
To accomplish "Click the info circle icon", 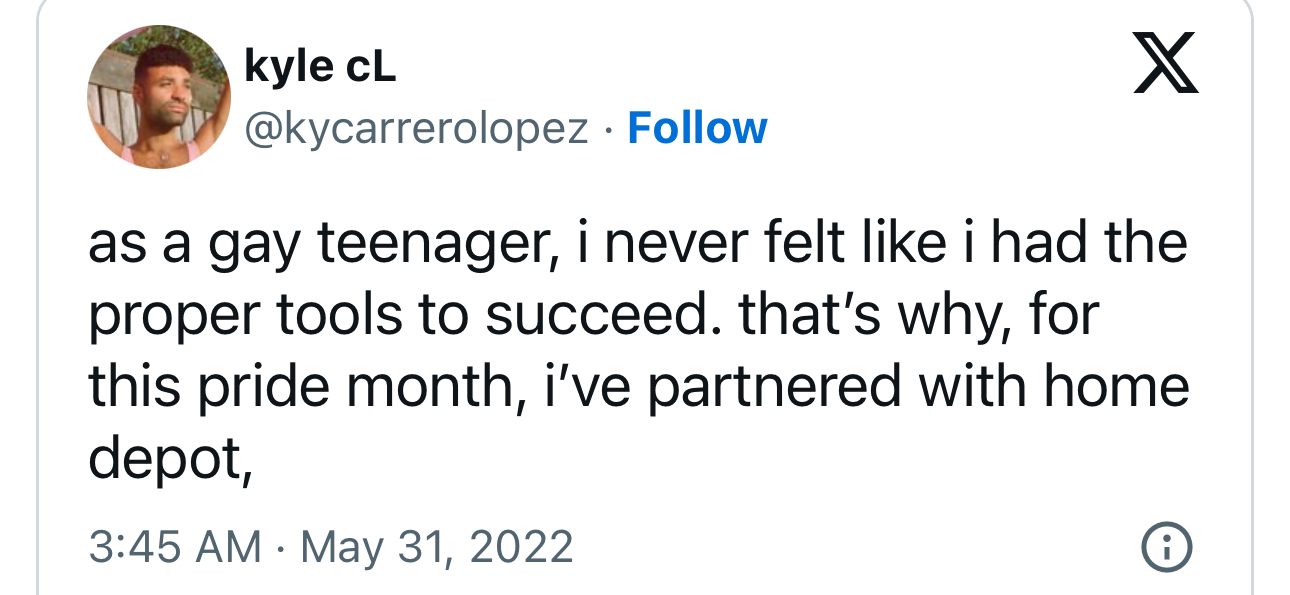I will point(1166,547).
